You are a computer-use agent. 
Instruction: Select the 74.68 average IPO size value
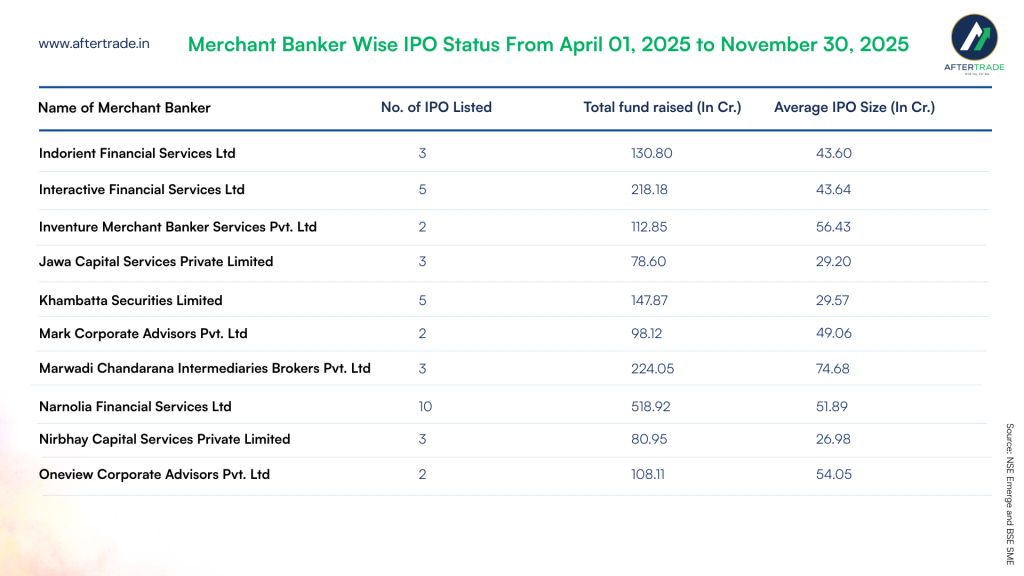[x=833, y=368]
